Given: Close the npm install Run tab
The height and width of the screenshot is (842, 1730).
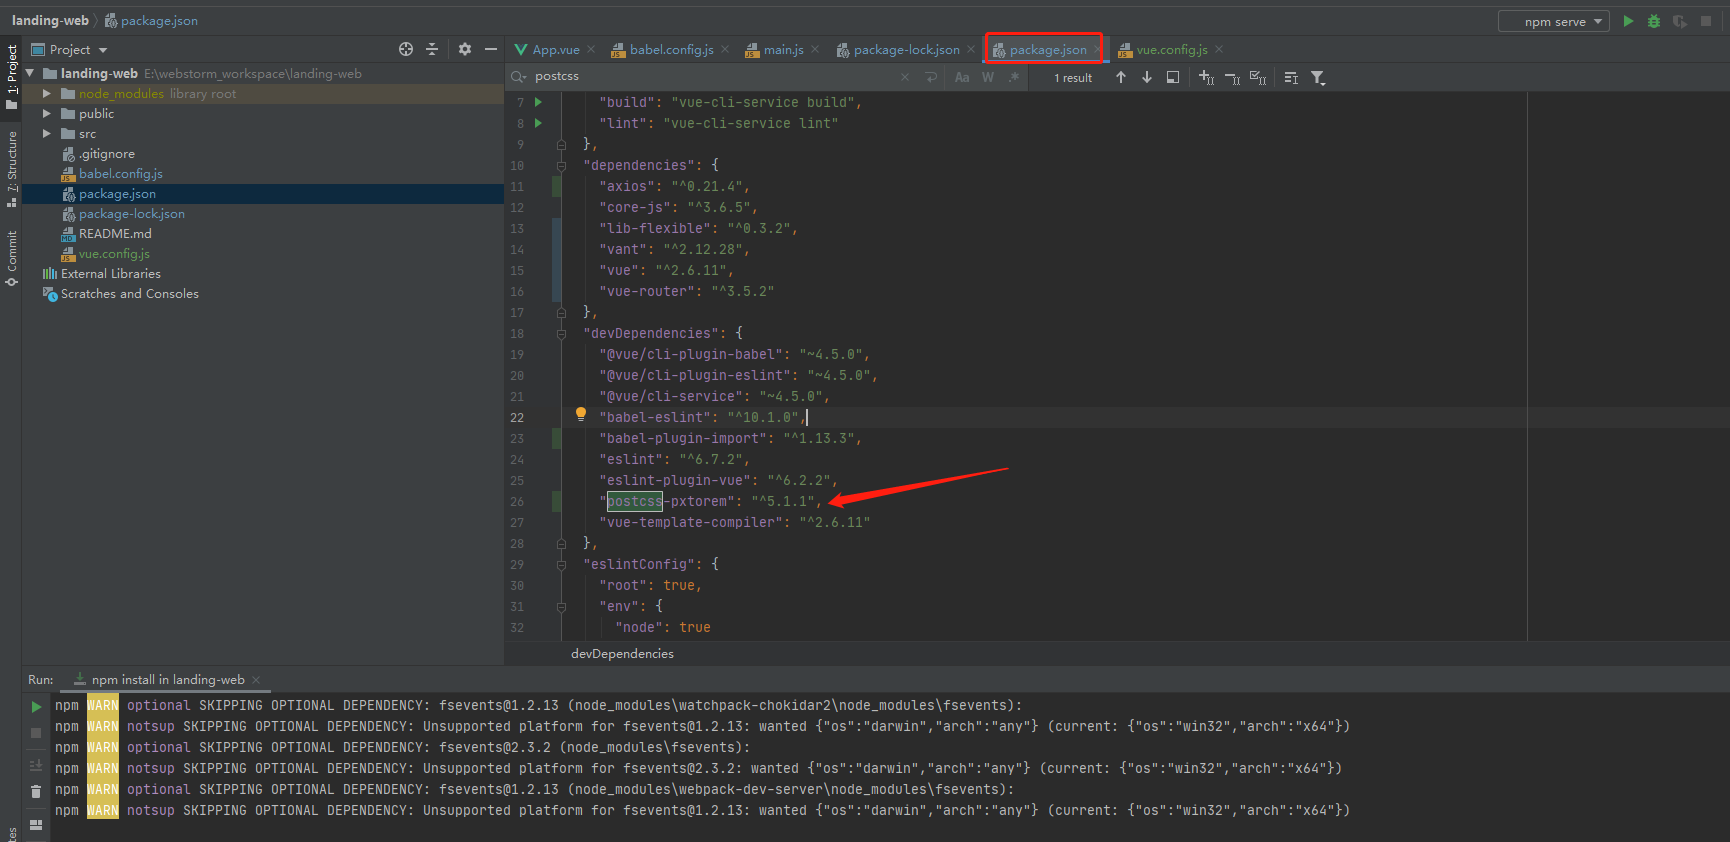Looking at the screenshot, I should point(256,680).
